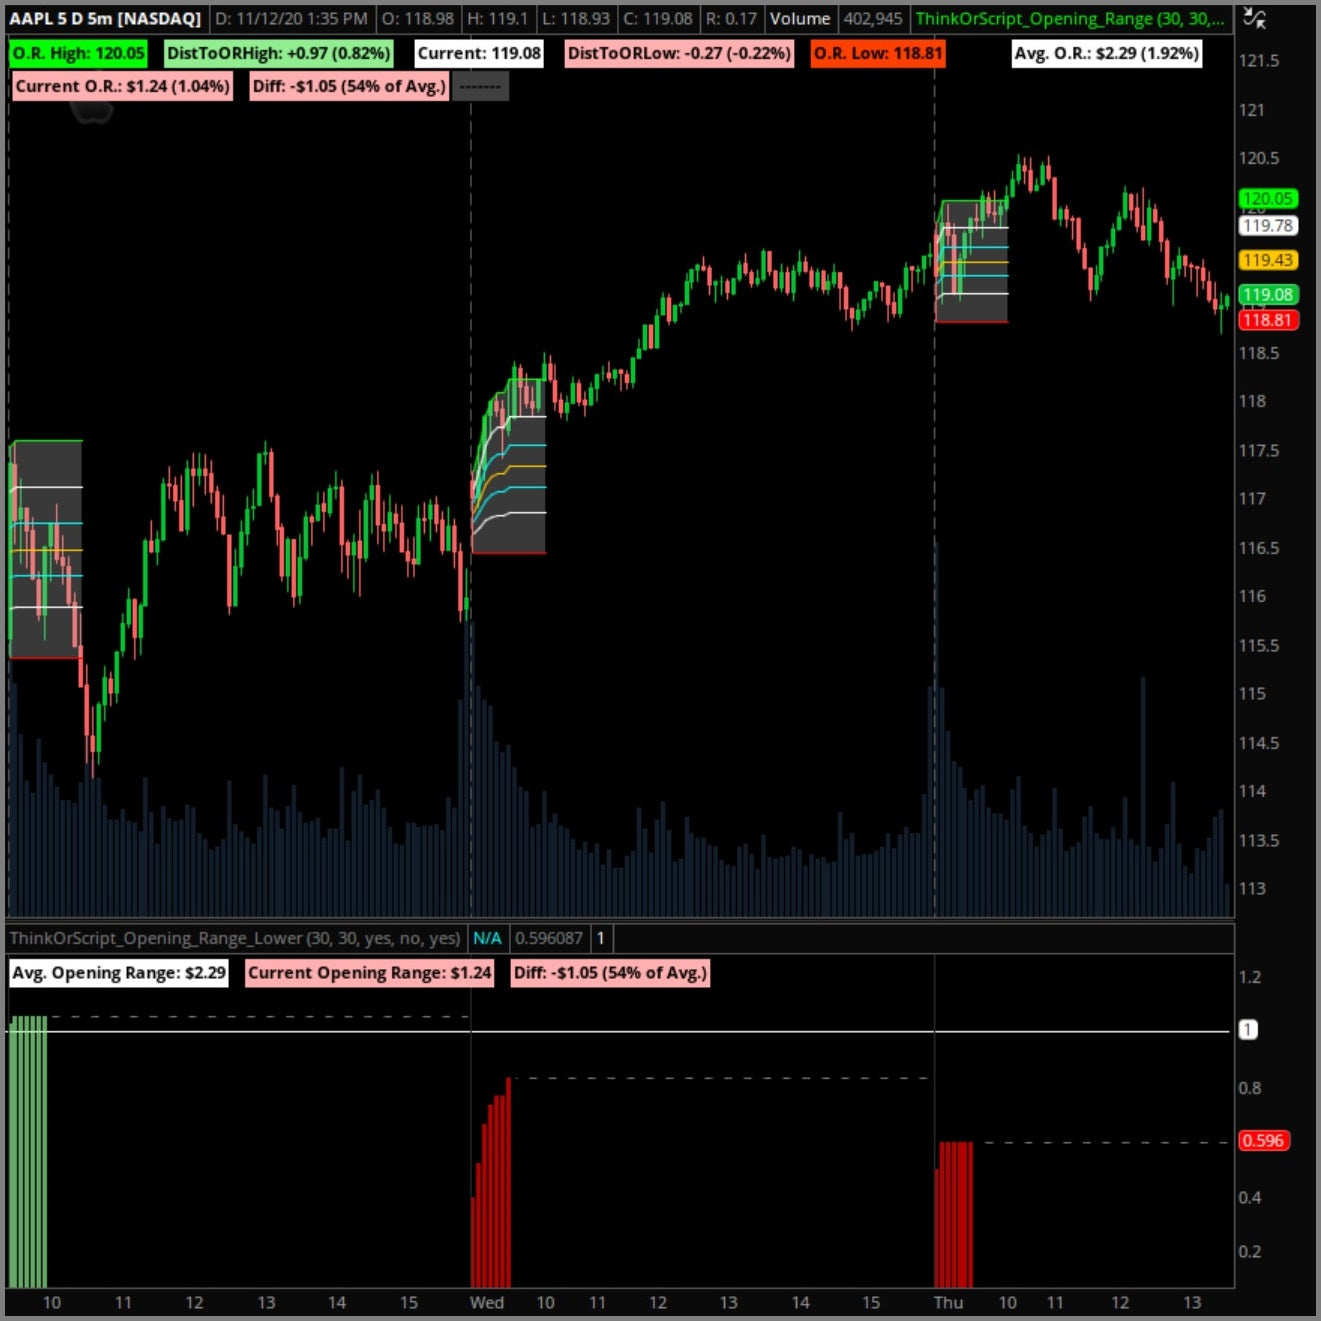Click the 1.2 label on lower axis
This screenshot has width=1321, height=1321.
click(1250, 977)
